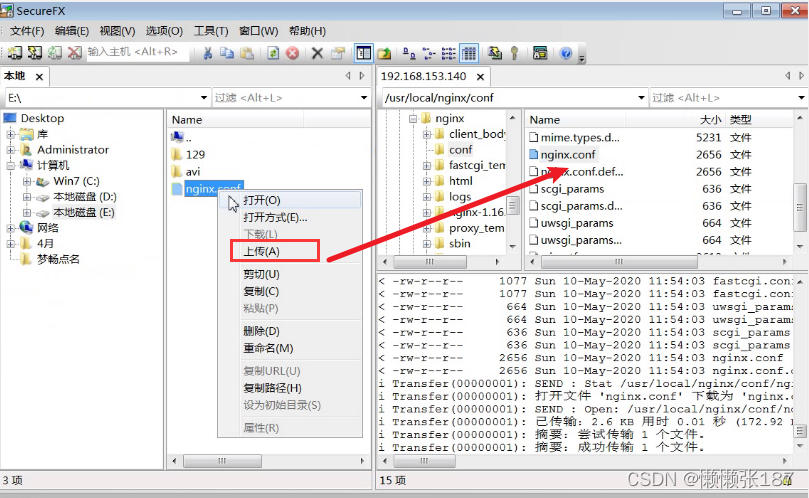
Task: Click the Properties toolbar icon
Action: (x=338, y=53)
